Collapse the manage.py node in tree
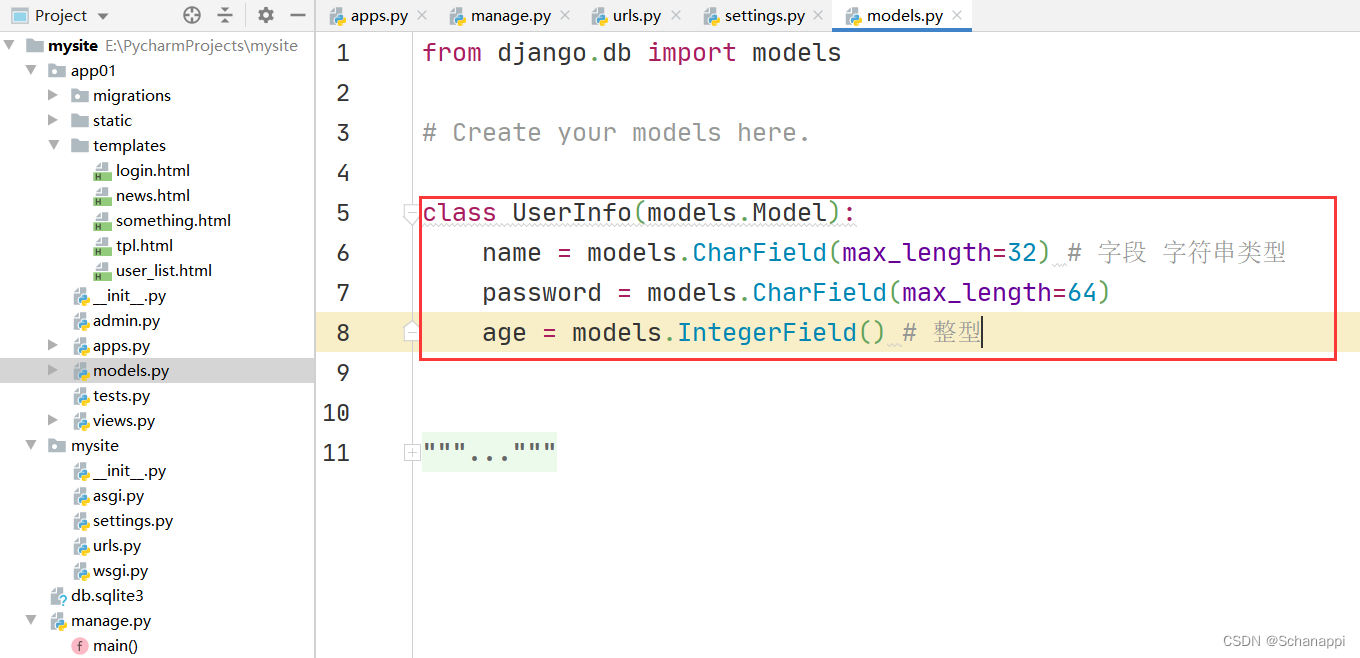The image size is (1360, 658). 31,620
